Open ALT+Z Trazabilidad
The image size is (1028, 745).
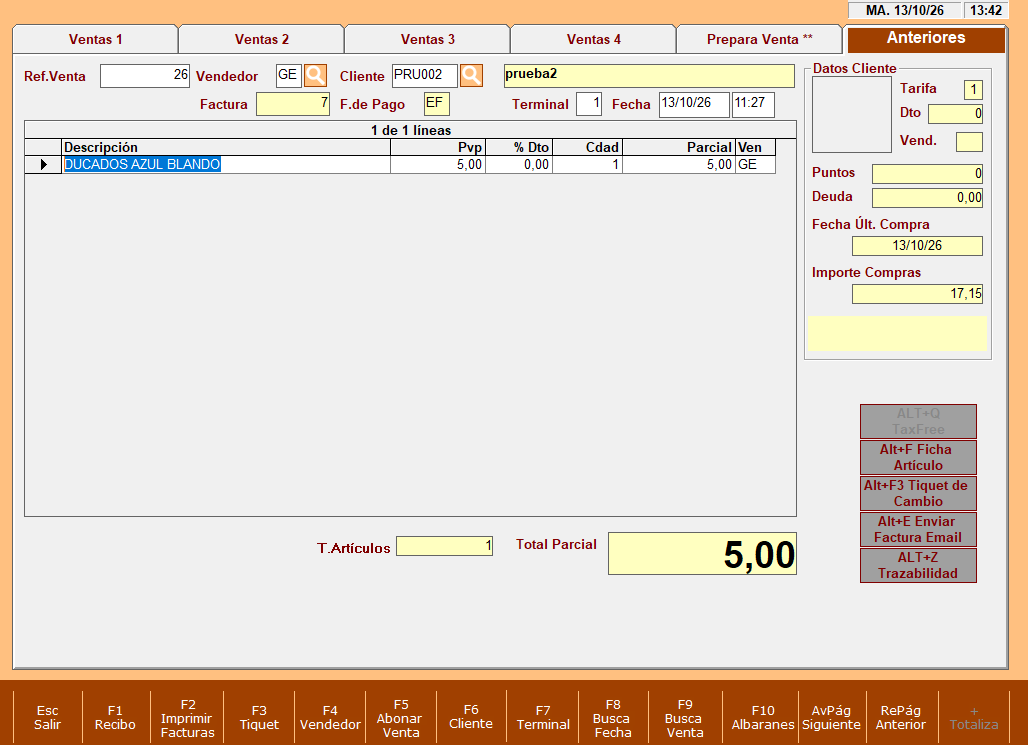tap(918, 565)
